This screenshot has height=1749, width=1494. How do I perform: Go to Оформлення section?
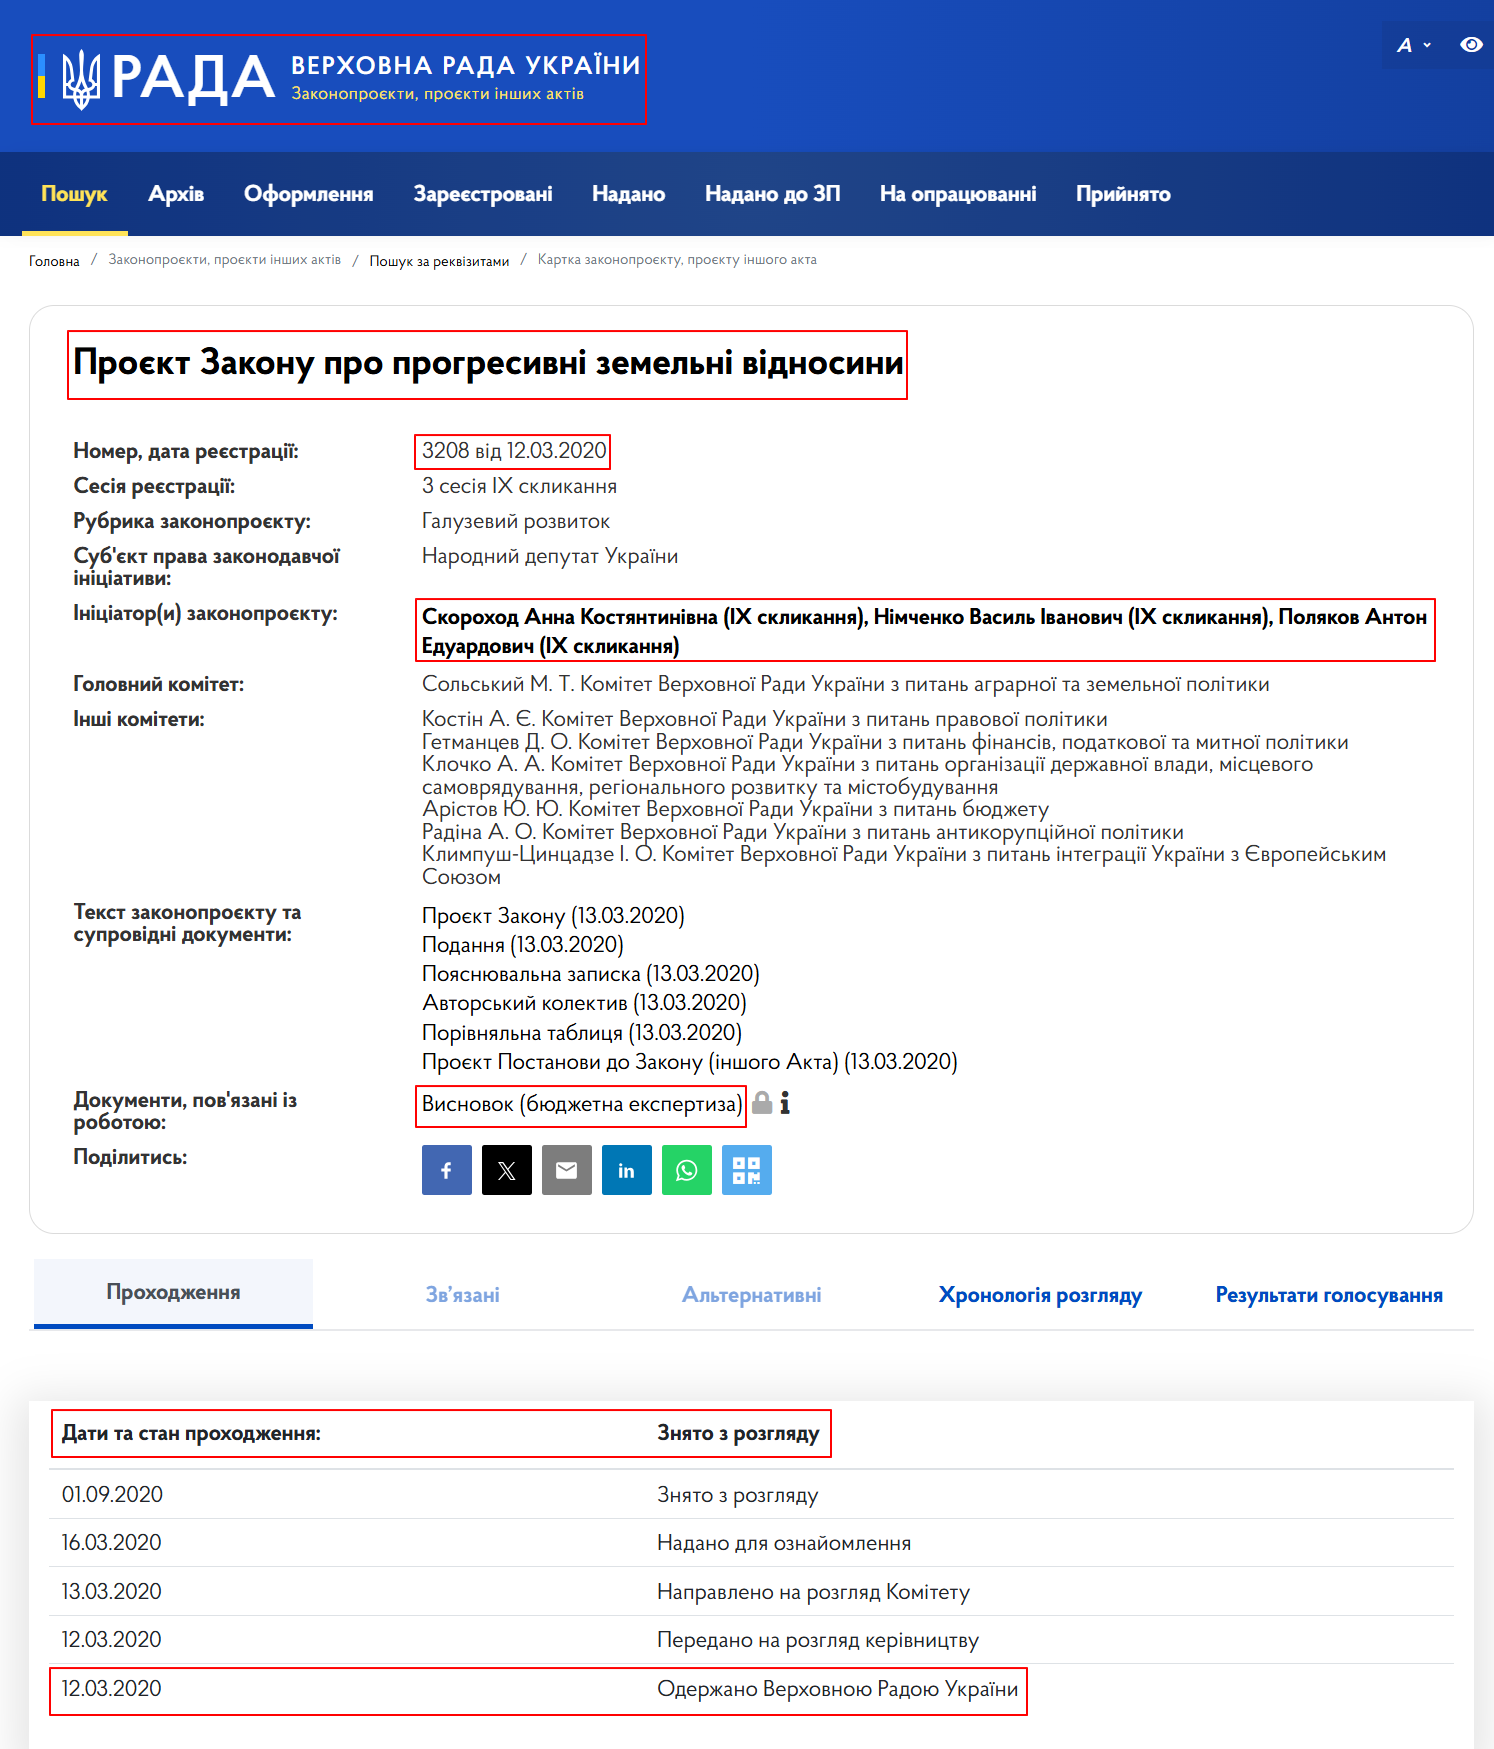point(308,194)
